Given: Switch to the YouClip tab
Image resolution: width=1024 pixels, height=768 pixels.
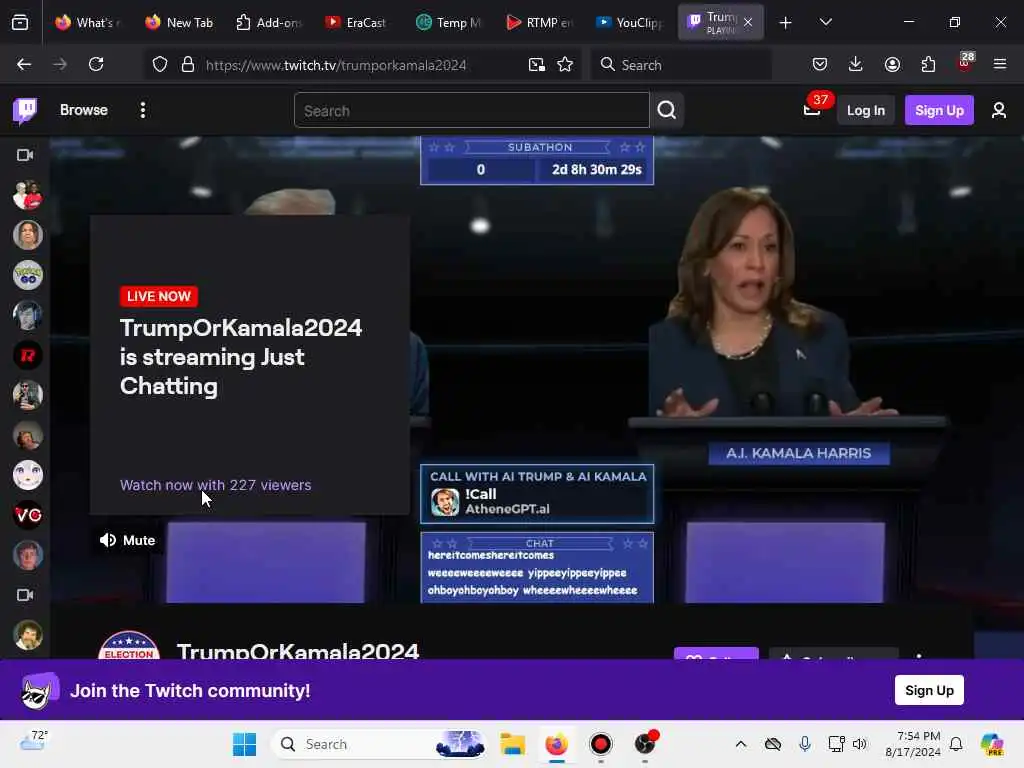Looking at the screenshot, I should coord(630,23).
